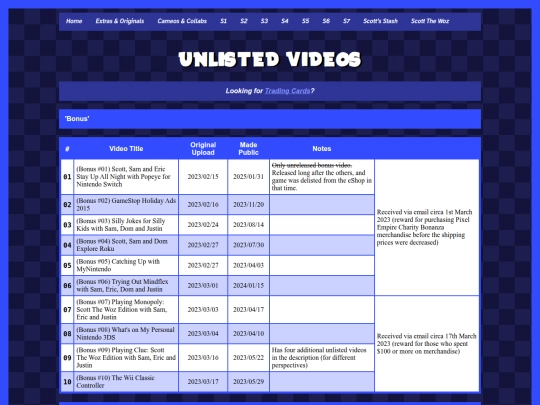The width and height of the screenshot is (540, 405).
Task: Click row number 10 cell
Action: coord(67,382)
